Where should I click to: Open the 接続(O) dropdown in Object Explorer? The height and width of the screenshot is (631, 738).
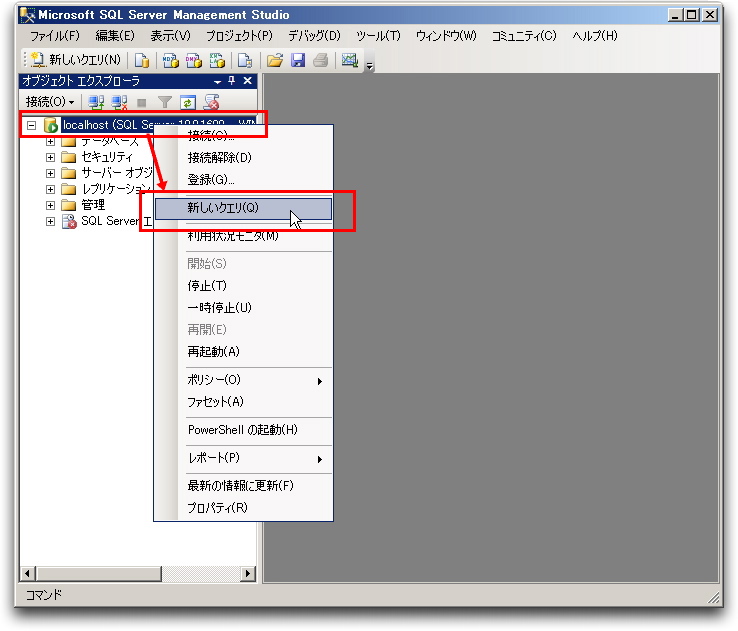pyautogui.click(x=50, y=102)
